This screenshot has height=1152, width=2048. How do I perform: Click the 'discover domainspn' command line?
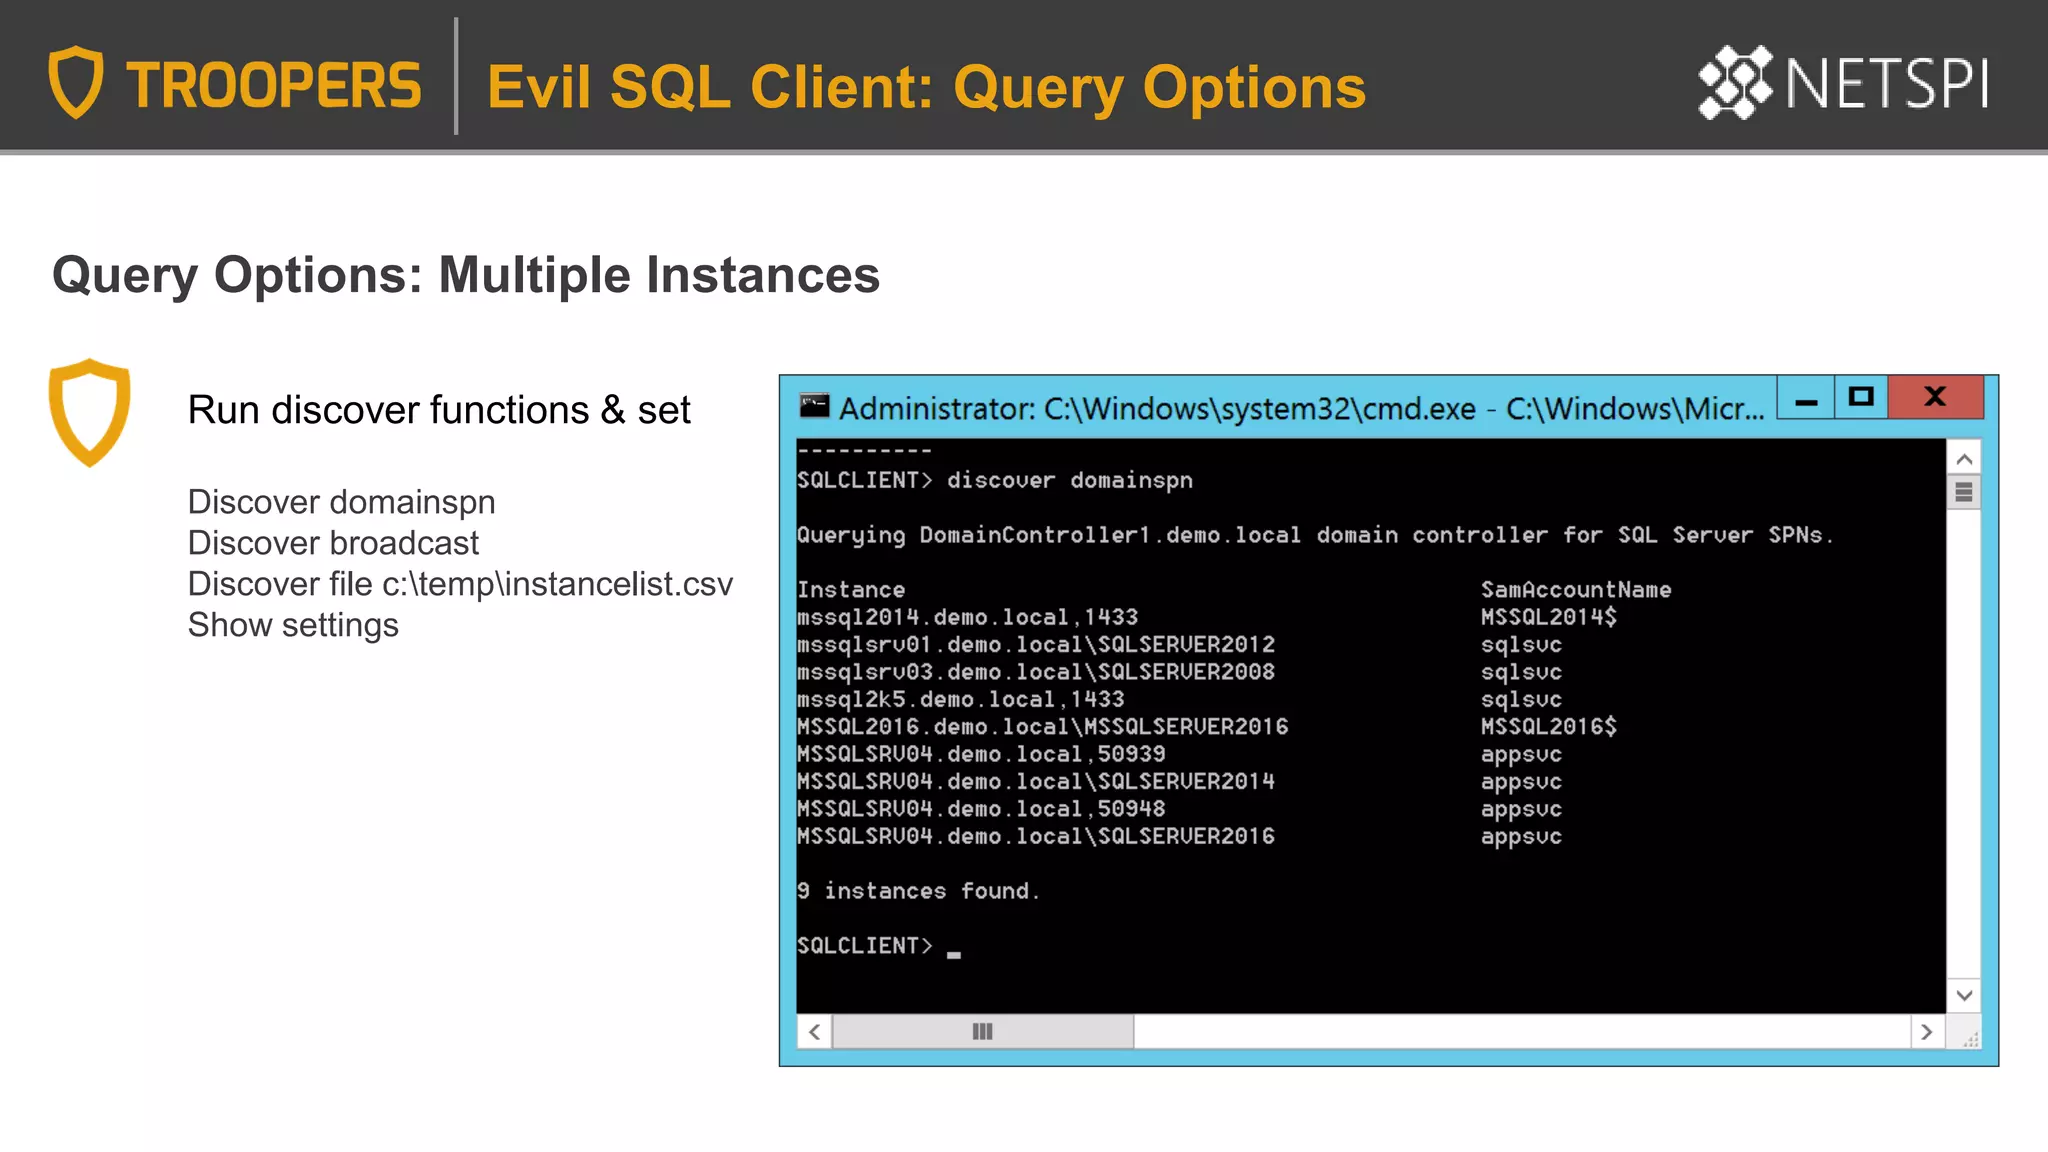coord(995,481)
